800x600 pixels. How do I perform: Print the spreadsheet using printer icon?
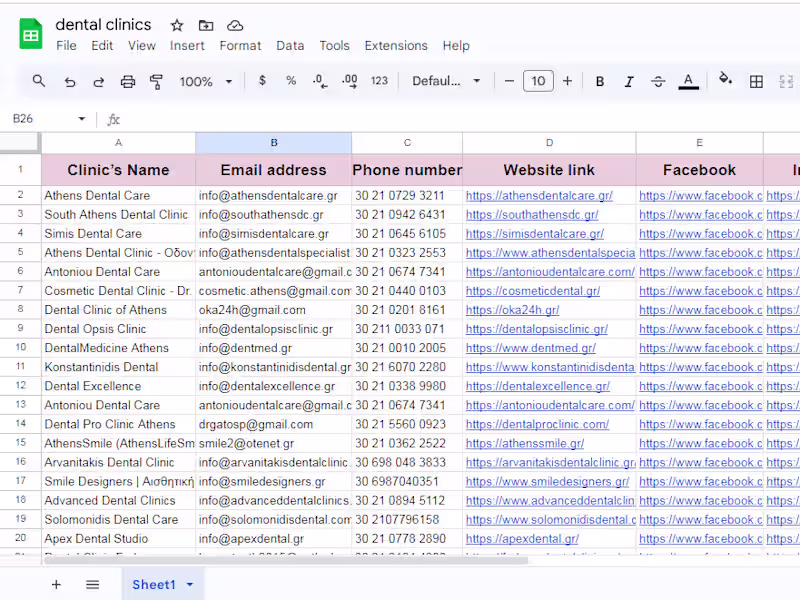point(128,81)
